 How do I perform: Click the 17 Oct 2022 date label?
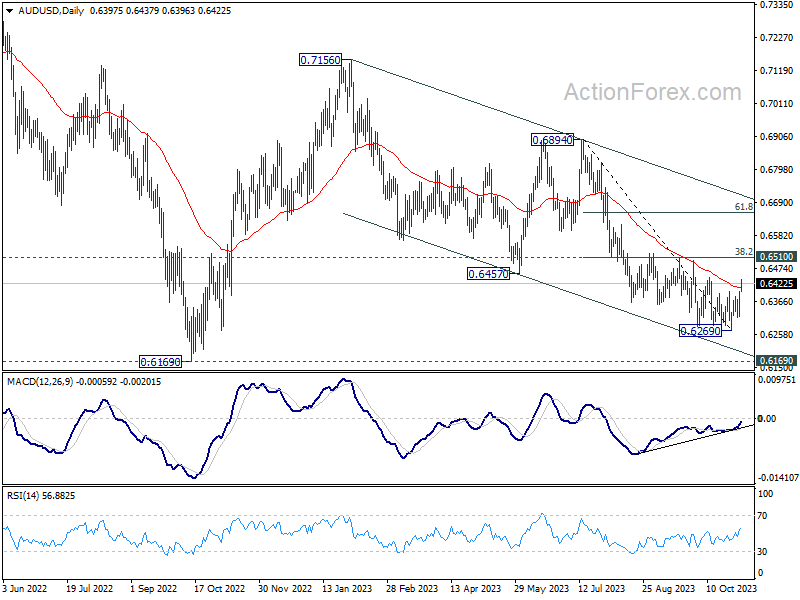point(219,589)
